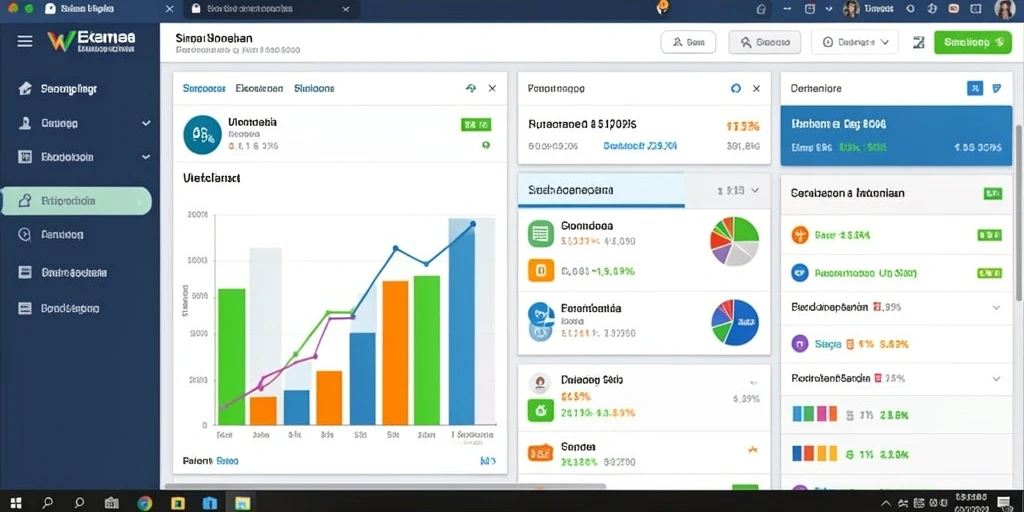Click the clock icon in the sidebar

point(25,234)
